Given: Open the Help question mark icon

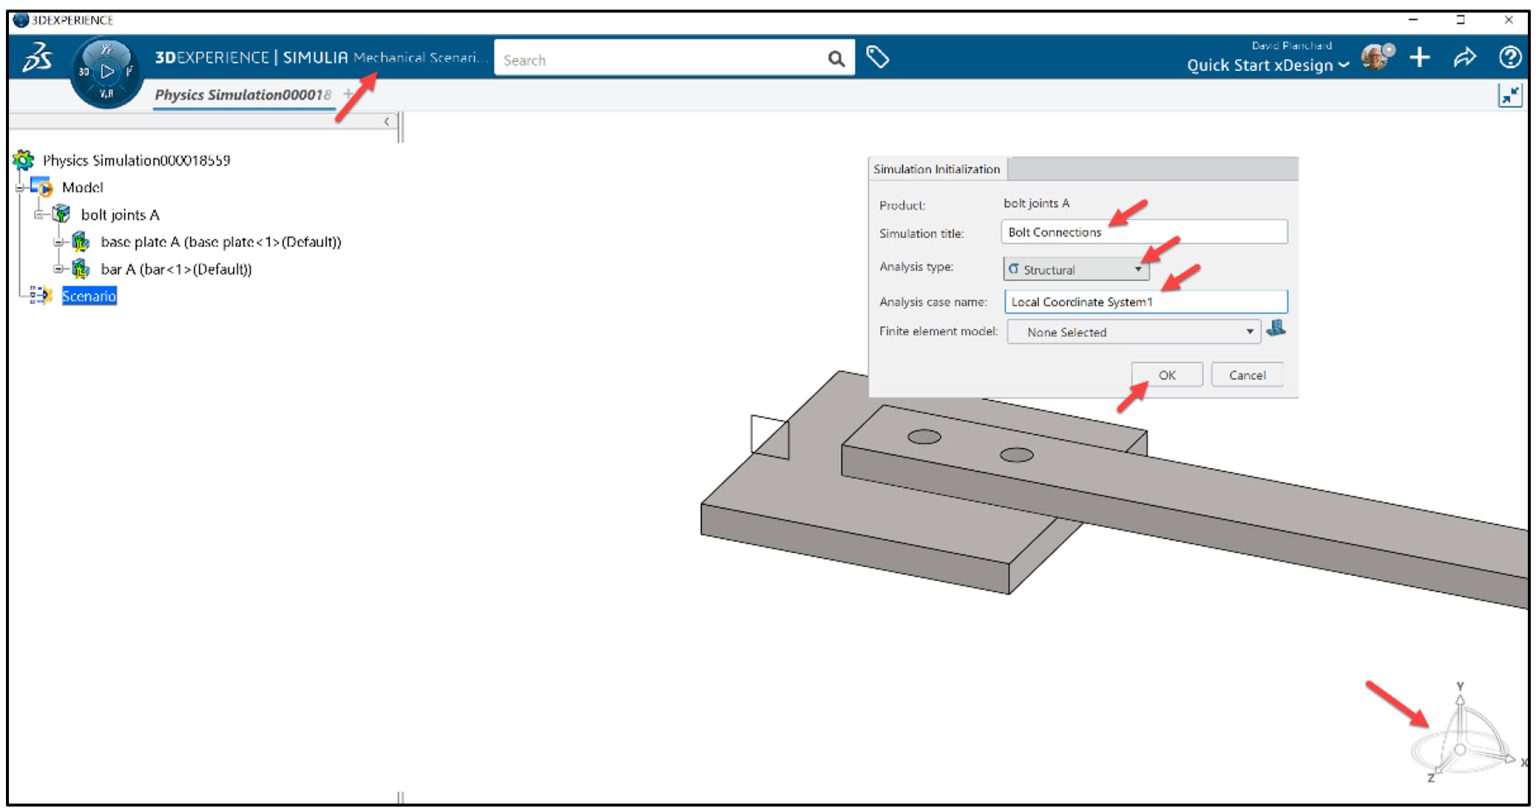Looking at the screenshot, I should tap(1507, 57).
